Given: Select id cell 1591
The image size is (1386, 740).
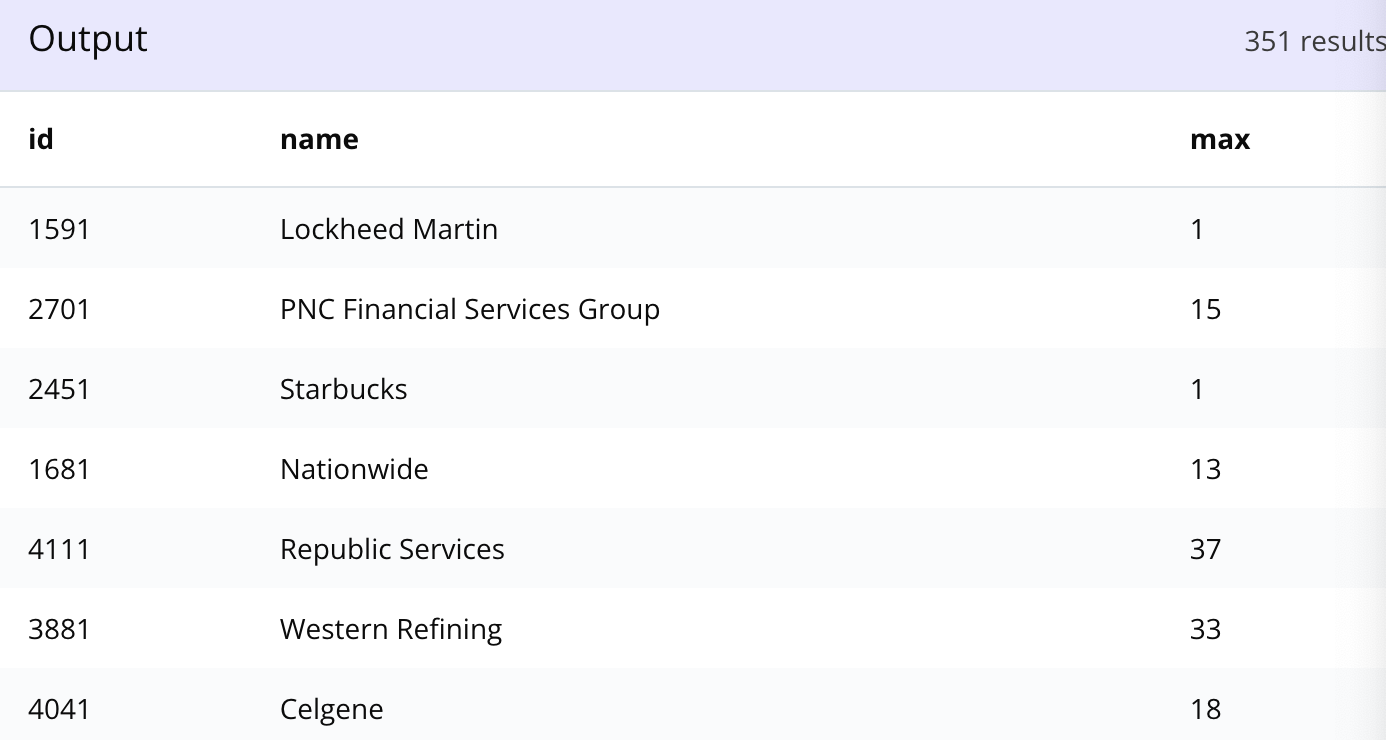Looking at the screenshot, I should tap(60, 229).
